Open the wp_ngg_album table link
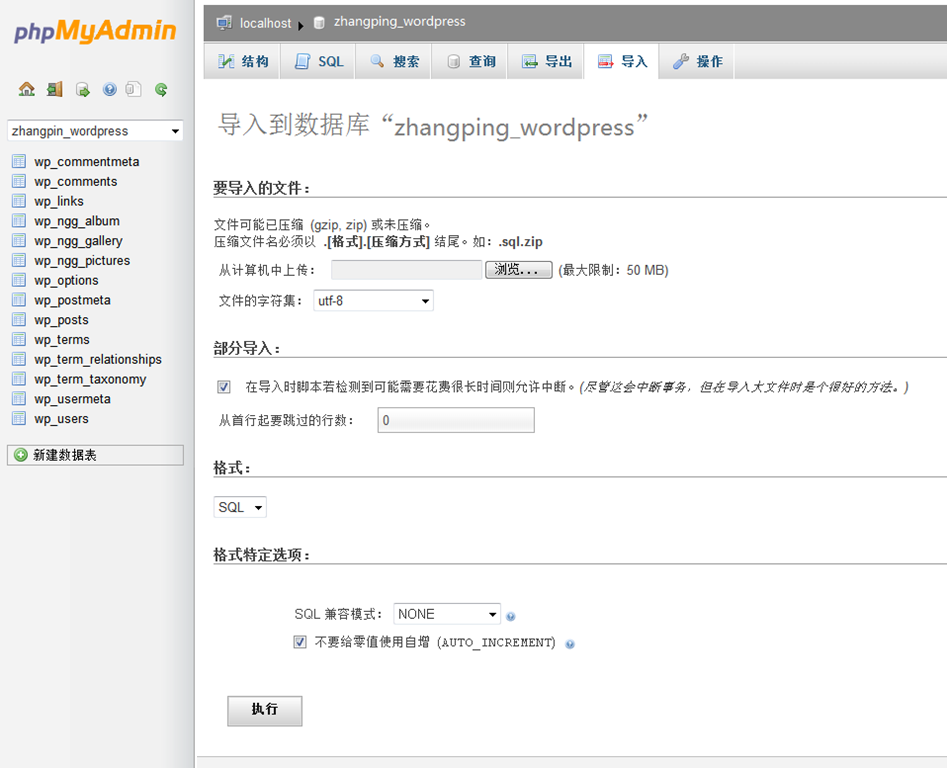This screenshot has height=768, width=947. coord(77,221)
